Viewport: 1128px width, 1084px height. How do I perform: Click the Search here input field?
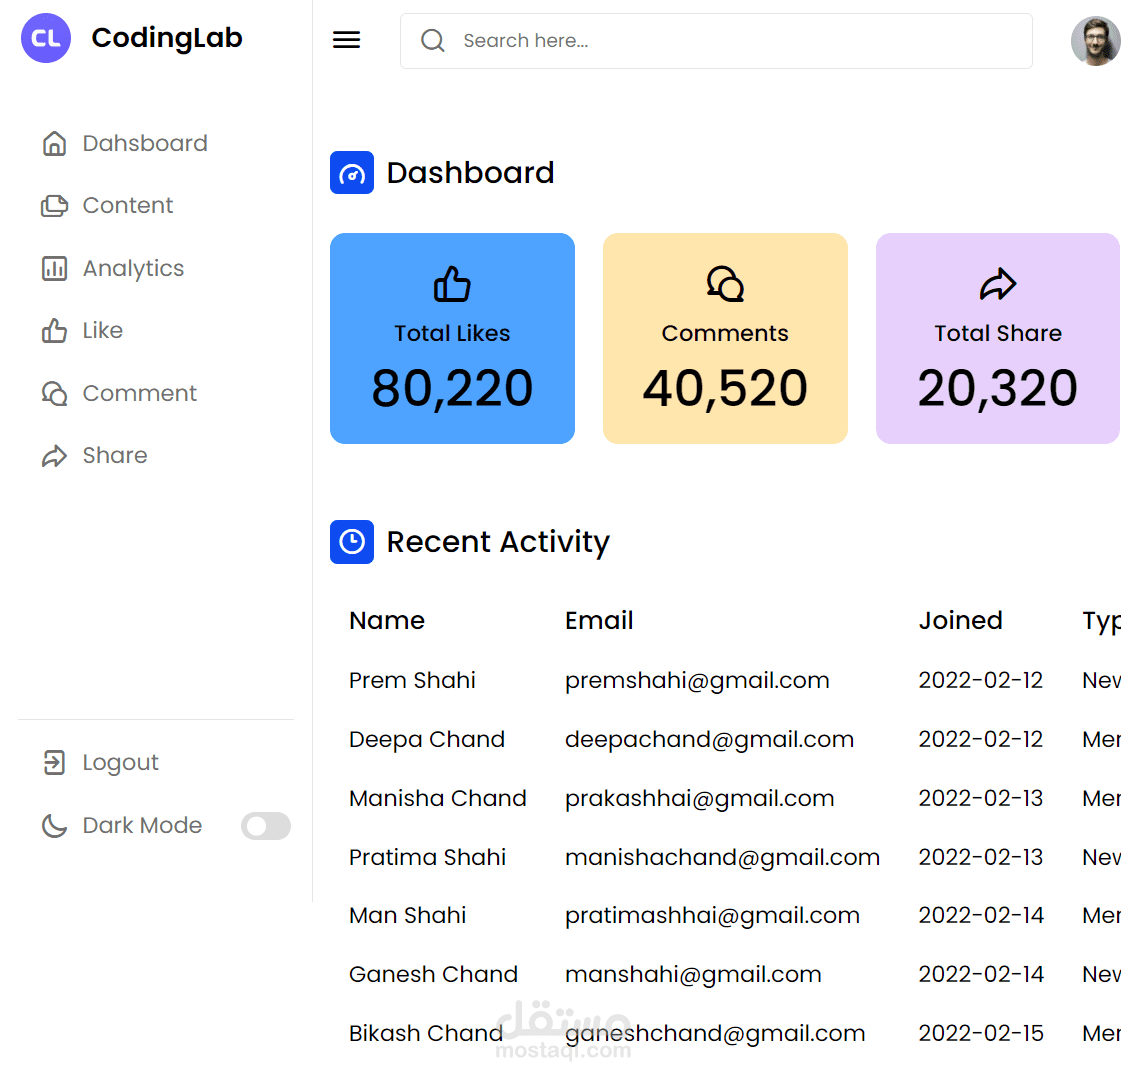(716, 41)
